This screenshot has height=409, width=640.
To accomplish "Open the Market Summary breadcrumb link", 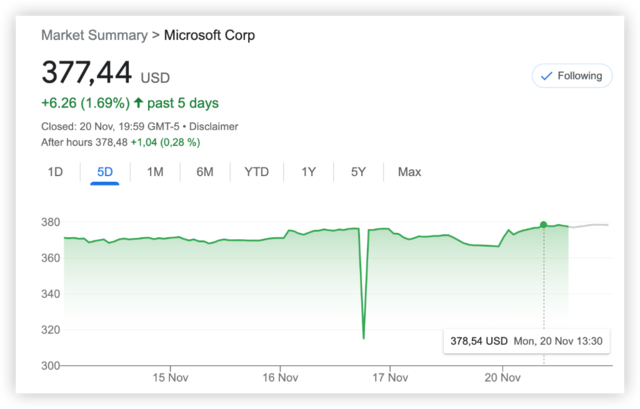I will [93, 36].
